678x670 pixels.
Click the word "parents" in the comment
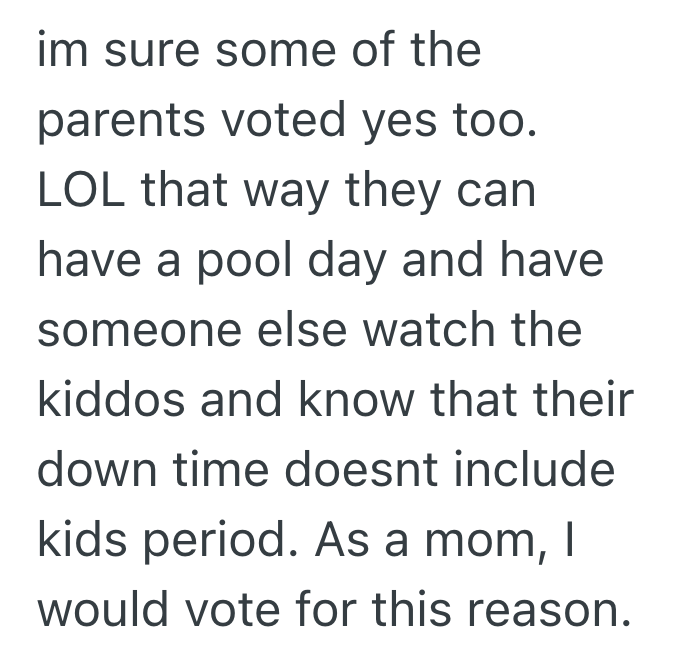110,123
